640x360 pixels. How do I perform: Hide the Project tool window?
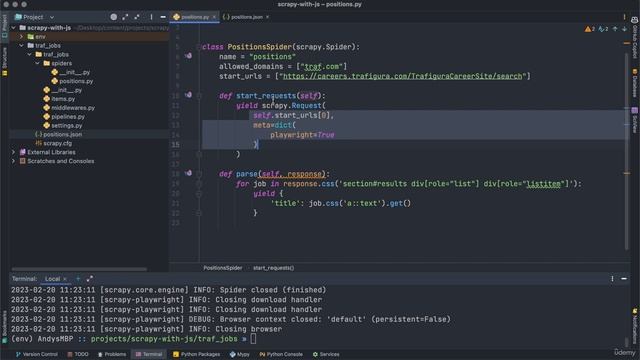tap(163, 17)
